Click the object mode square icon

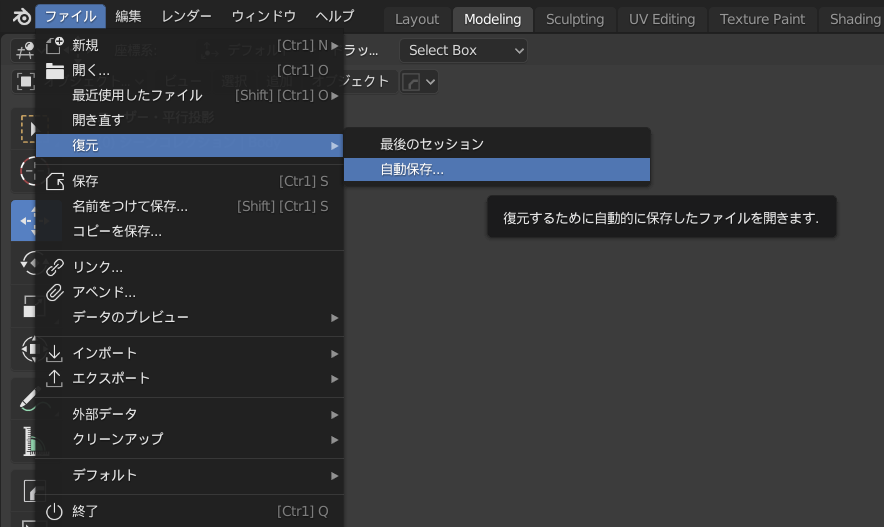[25, 82]
